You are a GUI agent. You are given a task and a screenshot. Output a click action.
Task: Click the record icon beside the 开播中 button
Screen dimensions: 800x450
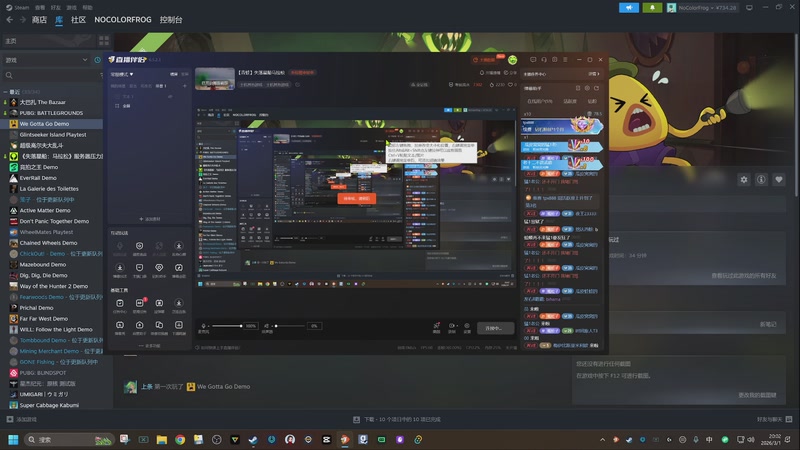[452, 326]
